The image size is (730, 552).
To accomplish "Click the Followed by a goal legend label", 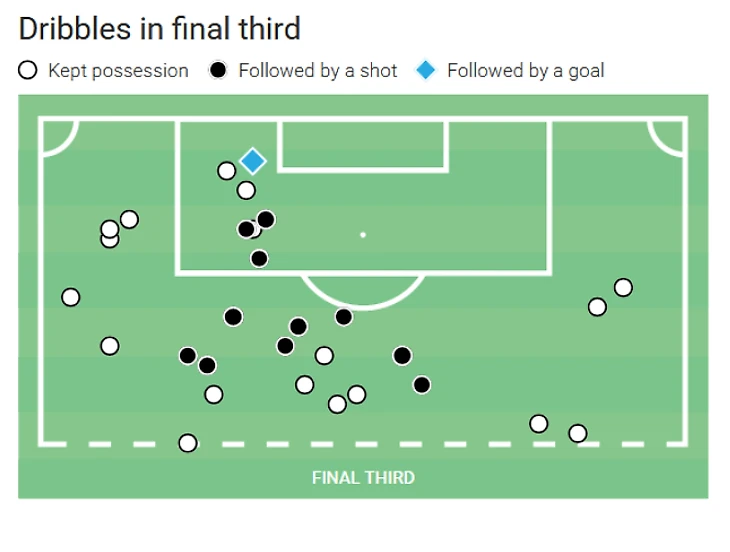I will (525, 71).
